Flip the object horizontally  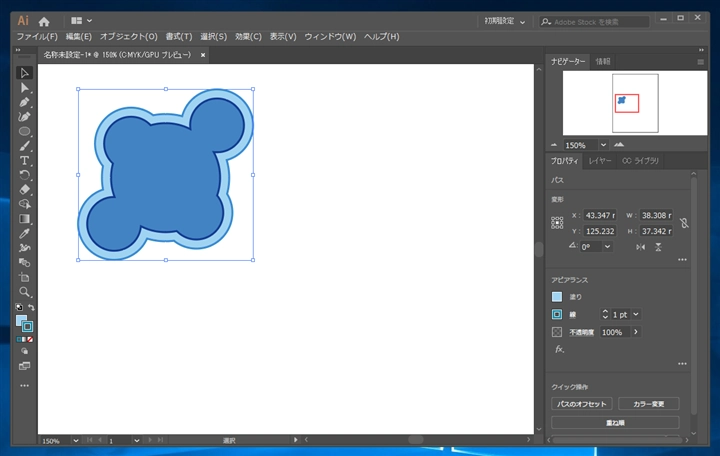click(641, 247)
